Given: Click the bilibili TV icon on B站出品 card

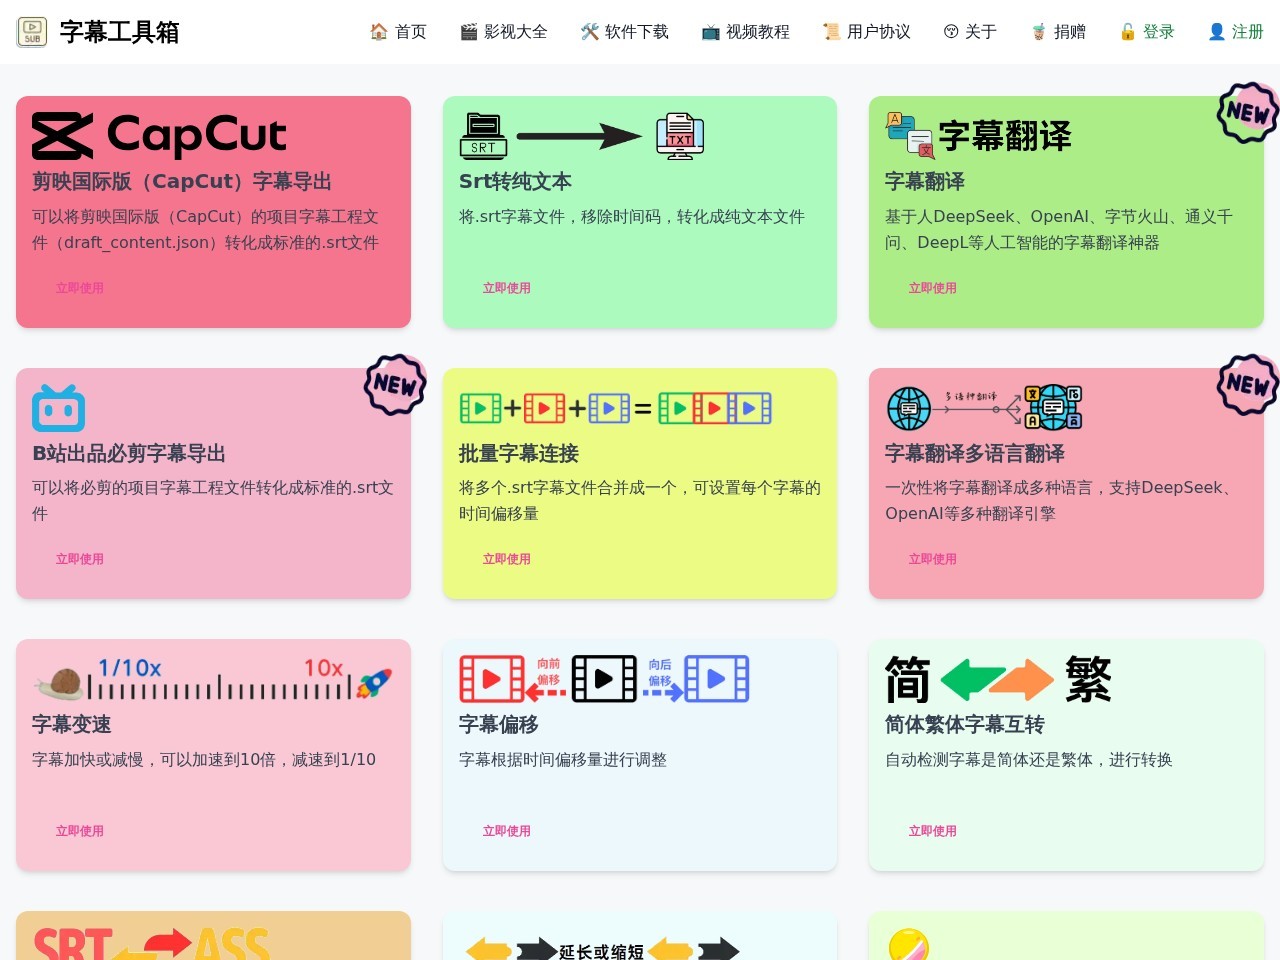Looking at the screenshot, I should [x=58, y=407].
